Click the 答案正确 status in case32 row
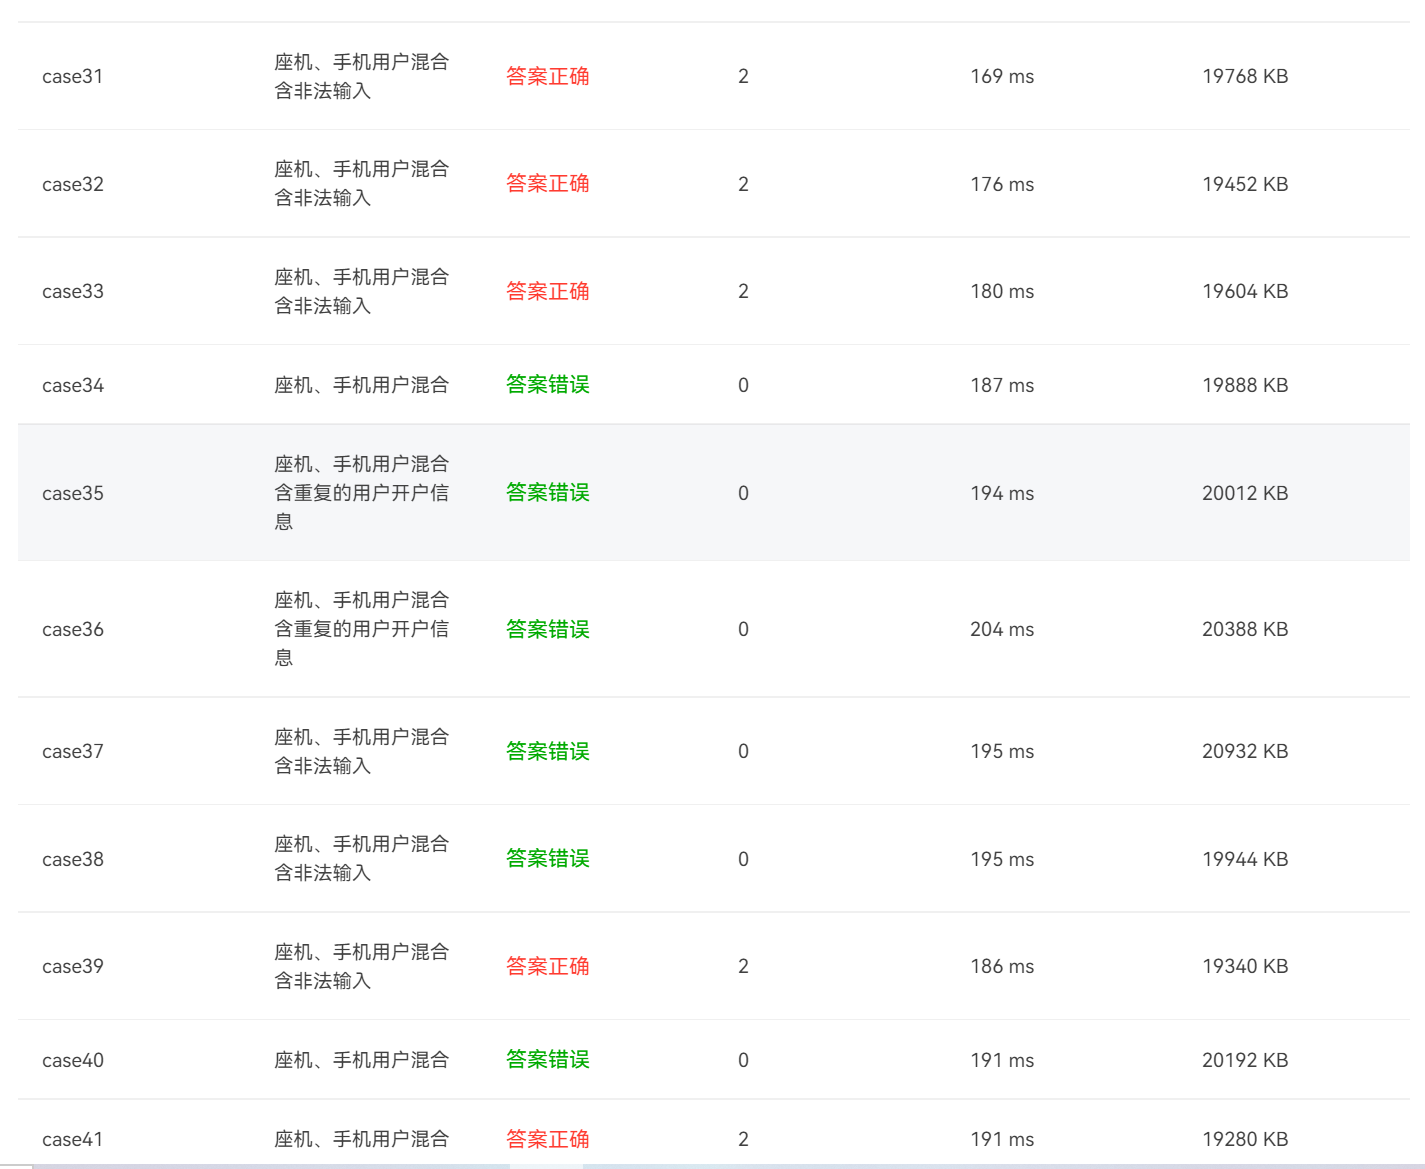 [547, 184]
